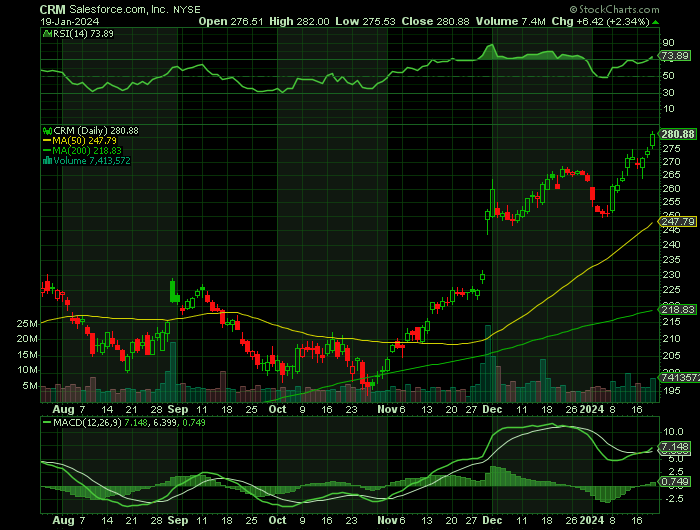Viewport: 700px width, 530px height.
Task: Click the tallest volume bar near Dec
Action: tap(488, 363)
